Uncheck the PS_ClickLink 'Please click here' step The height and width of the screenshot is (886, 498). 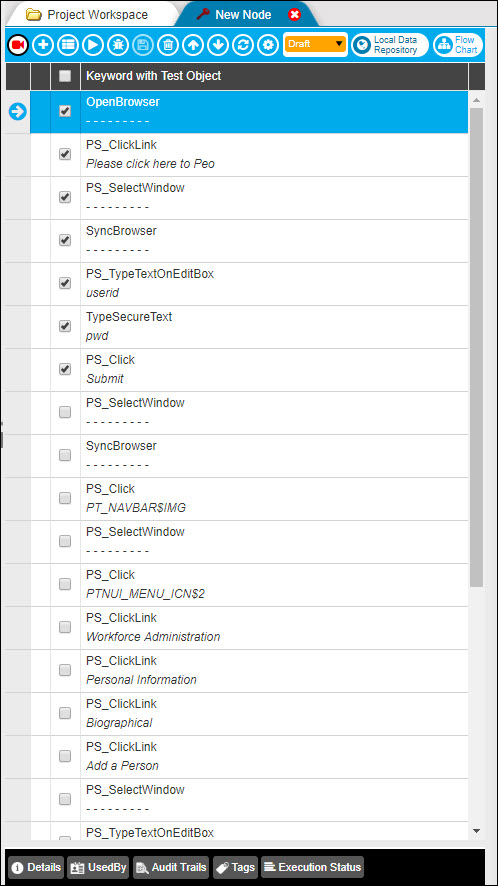65,154
